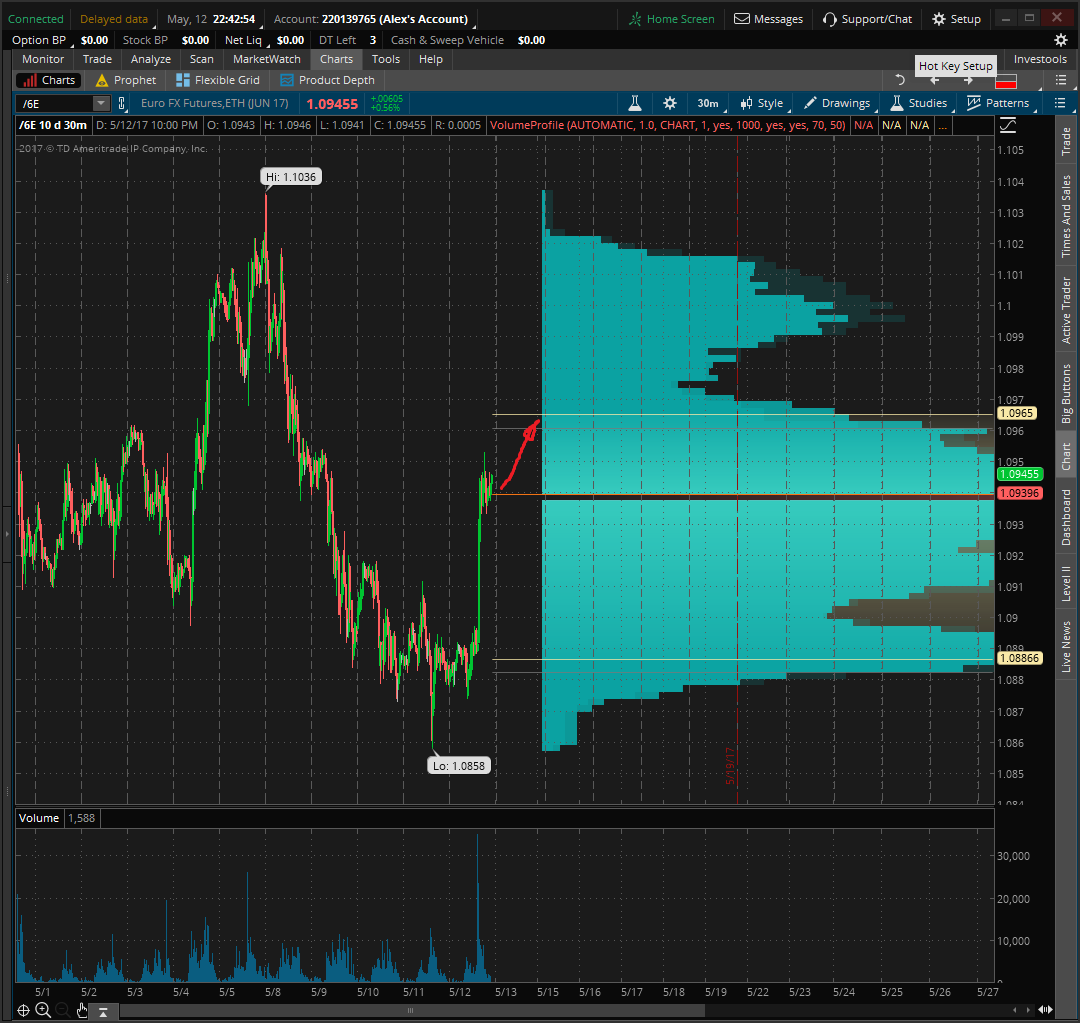Click the zoom in magnifier
Image resolution: width=1080 pixels, height=1023 pixels.
43,1010
